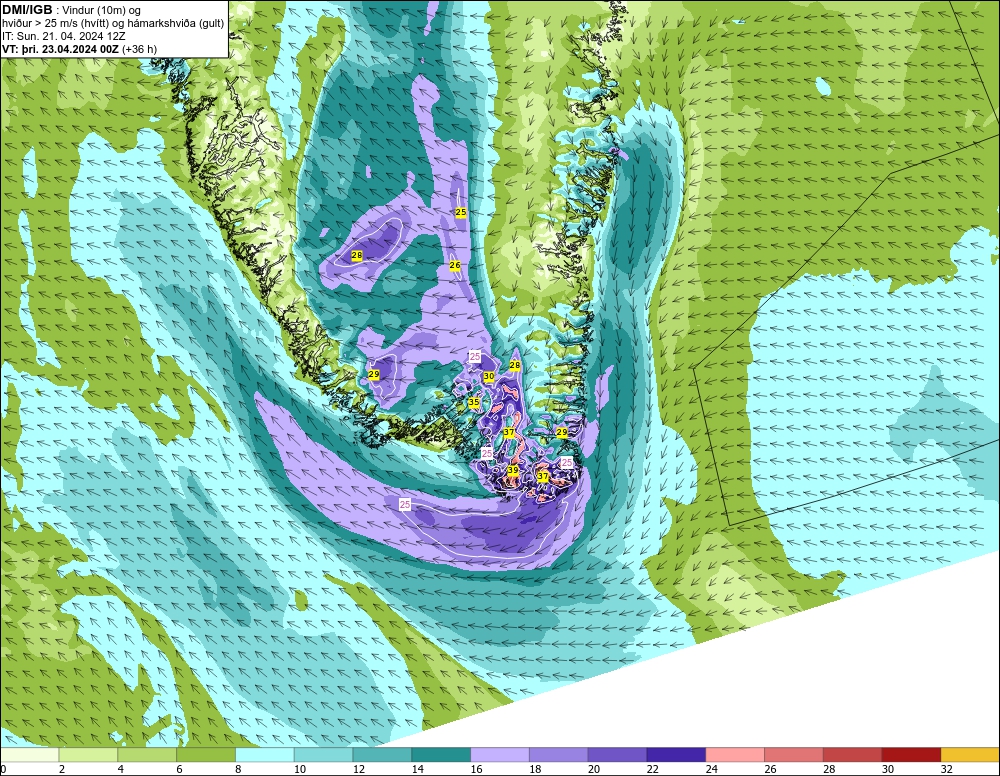Click the 30–32 dark red legend swatch
1000x776 pixels.
click(911, 755)
